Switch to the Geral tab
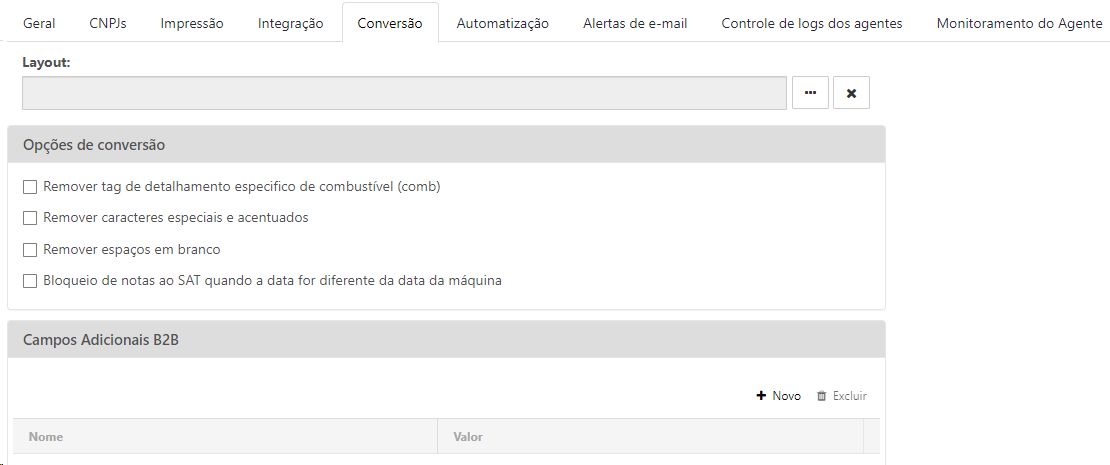This screenshot has width=1110, height=465. pos(39,23)
